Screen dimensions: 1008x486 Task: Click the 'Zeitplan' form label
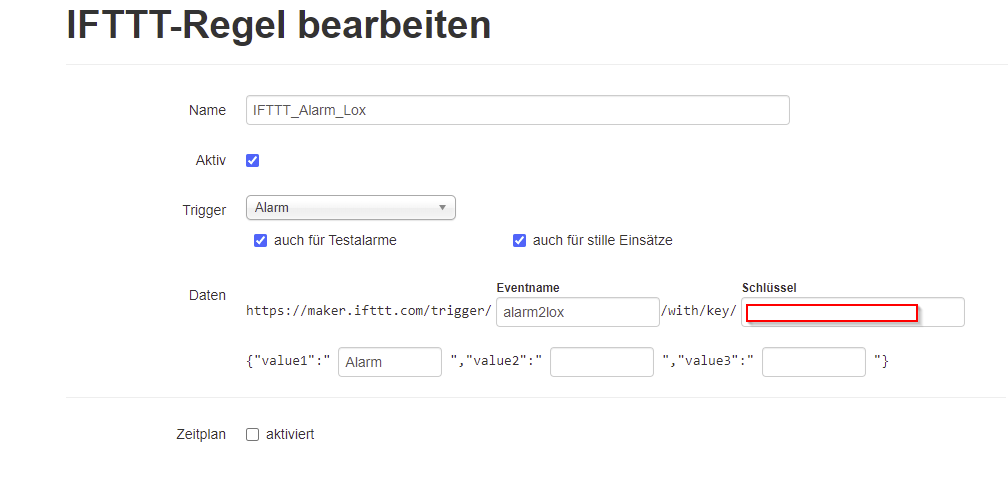[201, 434]
